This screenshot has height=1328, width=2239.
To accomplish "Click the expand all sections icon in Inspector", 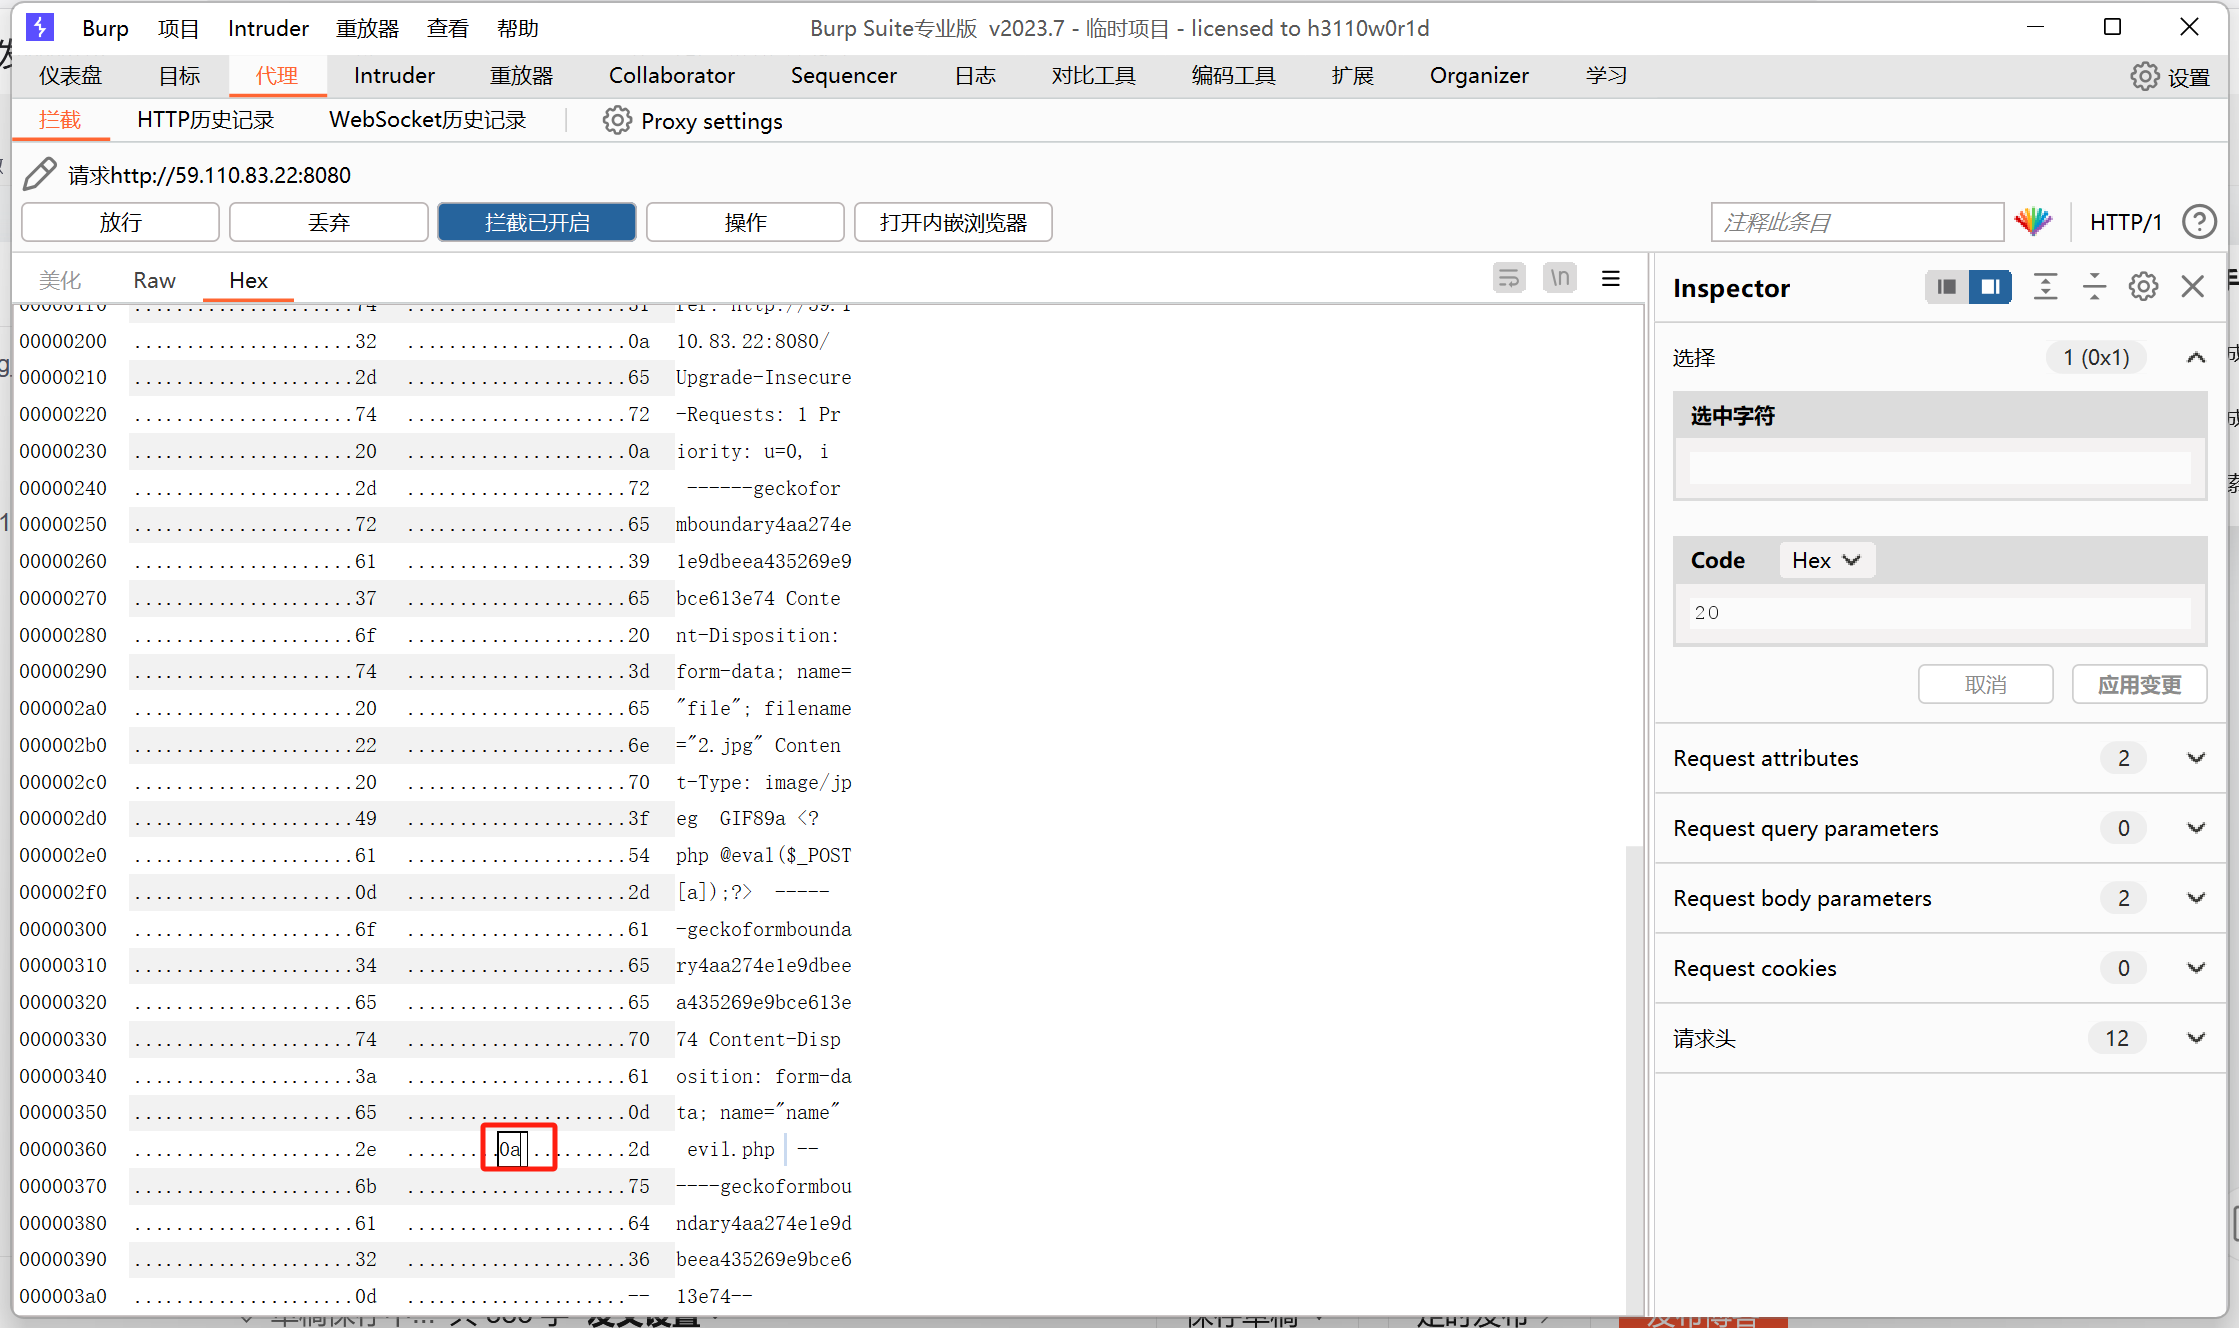I will 2046,287.
